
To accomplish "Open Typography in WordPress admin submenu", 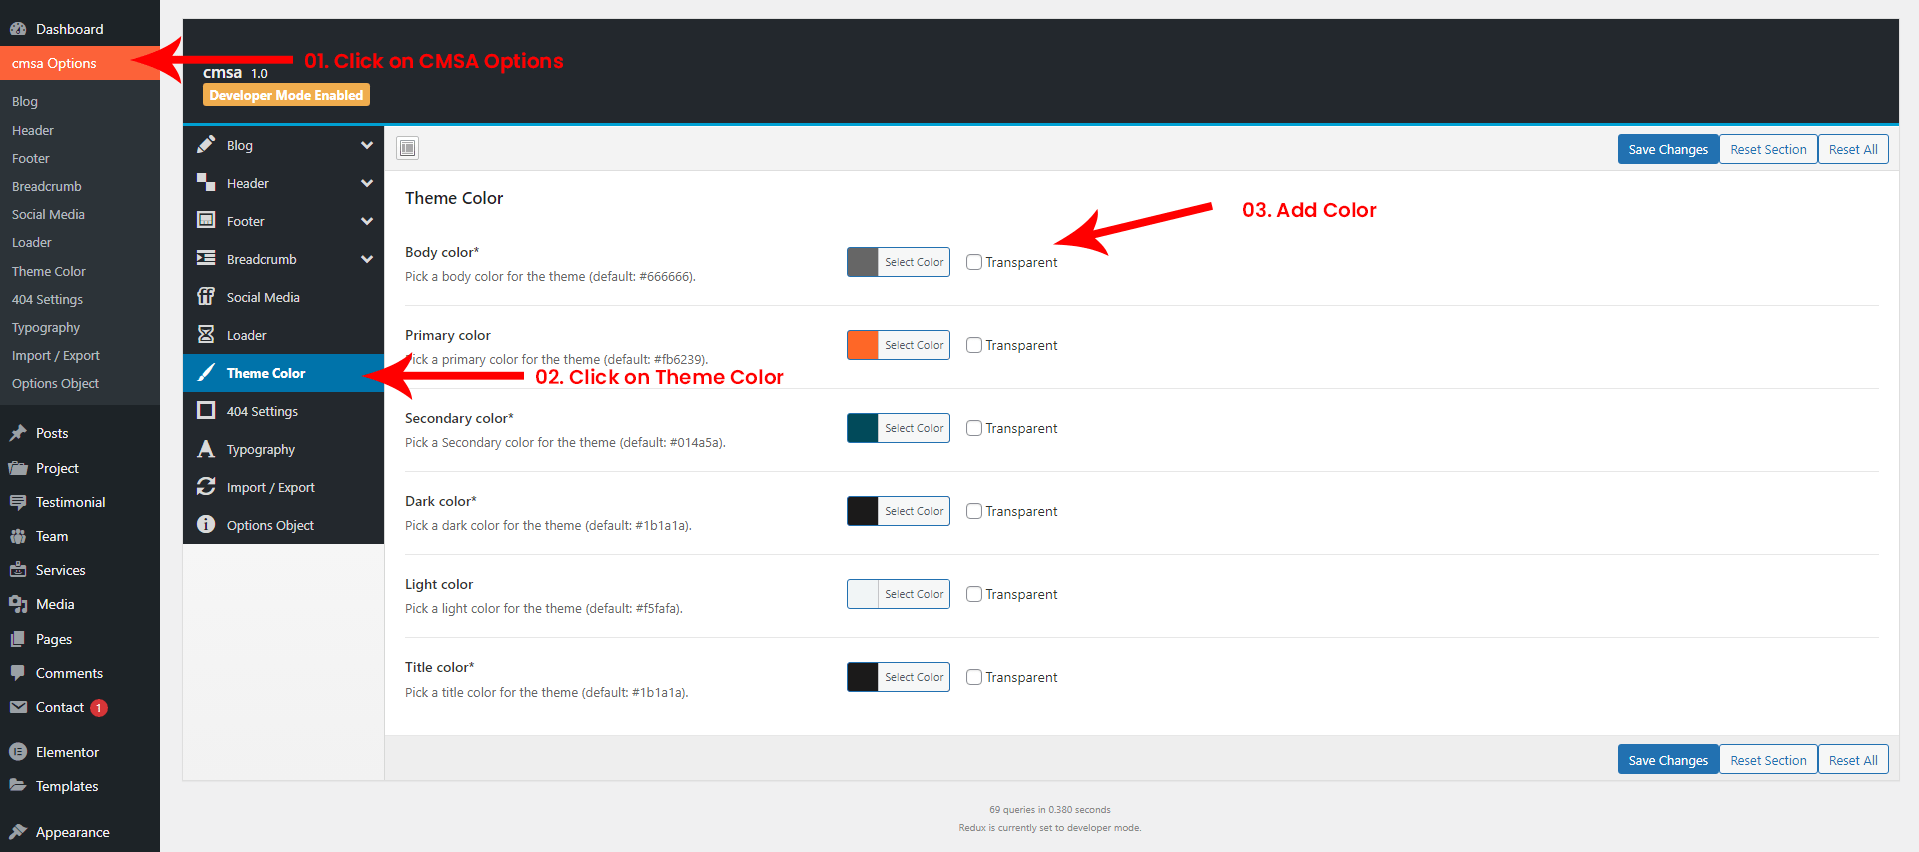I will (x=46, y=328).
